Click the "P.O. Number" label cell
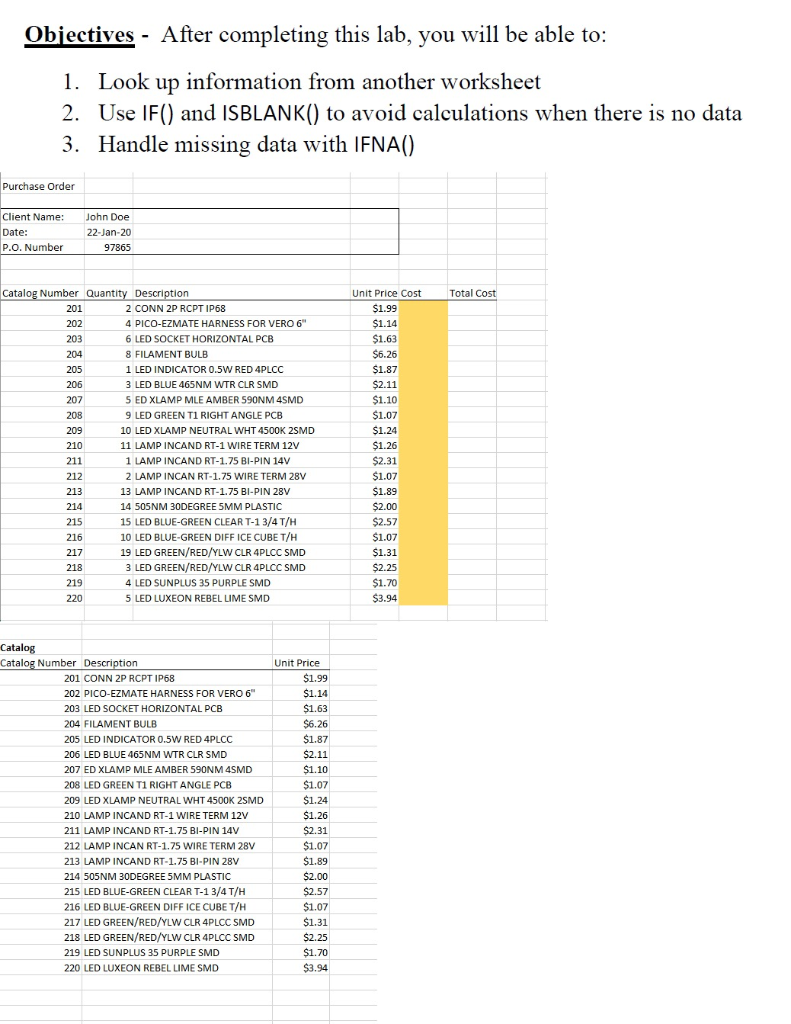Screen dimensions: 791x1024 (x=33, y=248)
